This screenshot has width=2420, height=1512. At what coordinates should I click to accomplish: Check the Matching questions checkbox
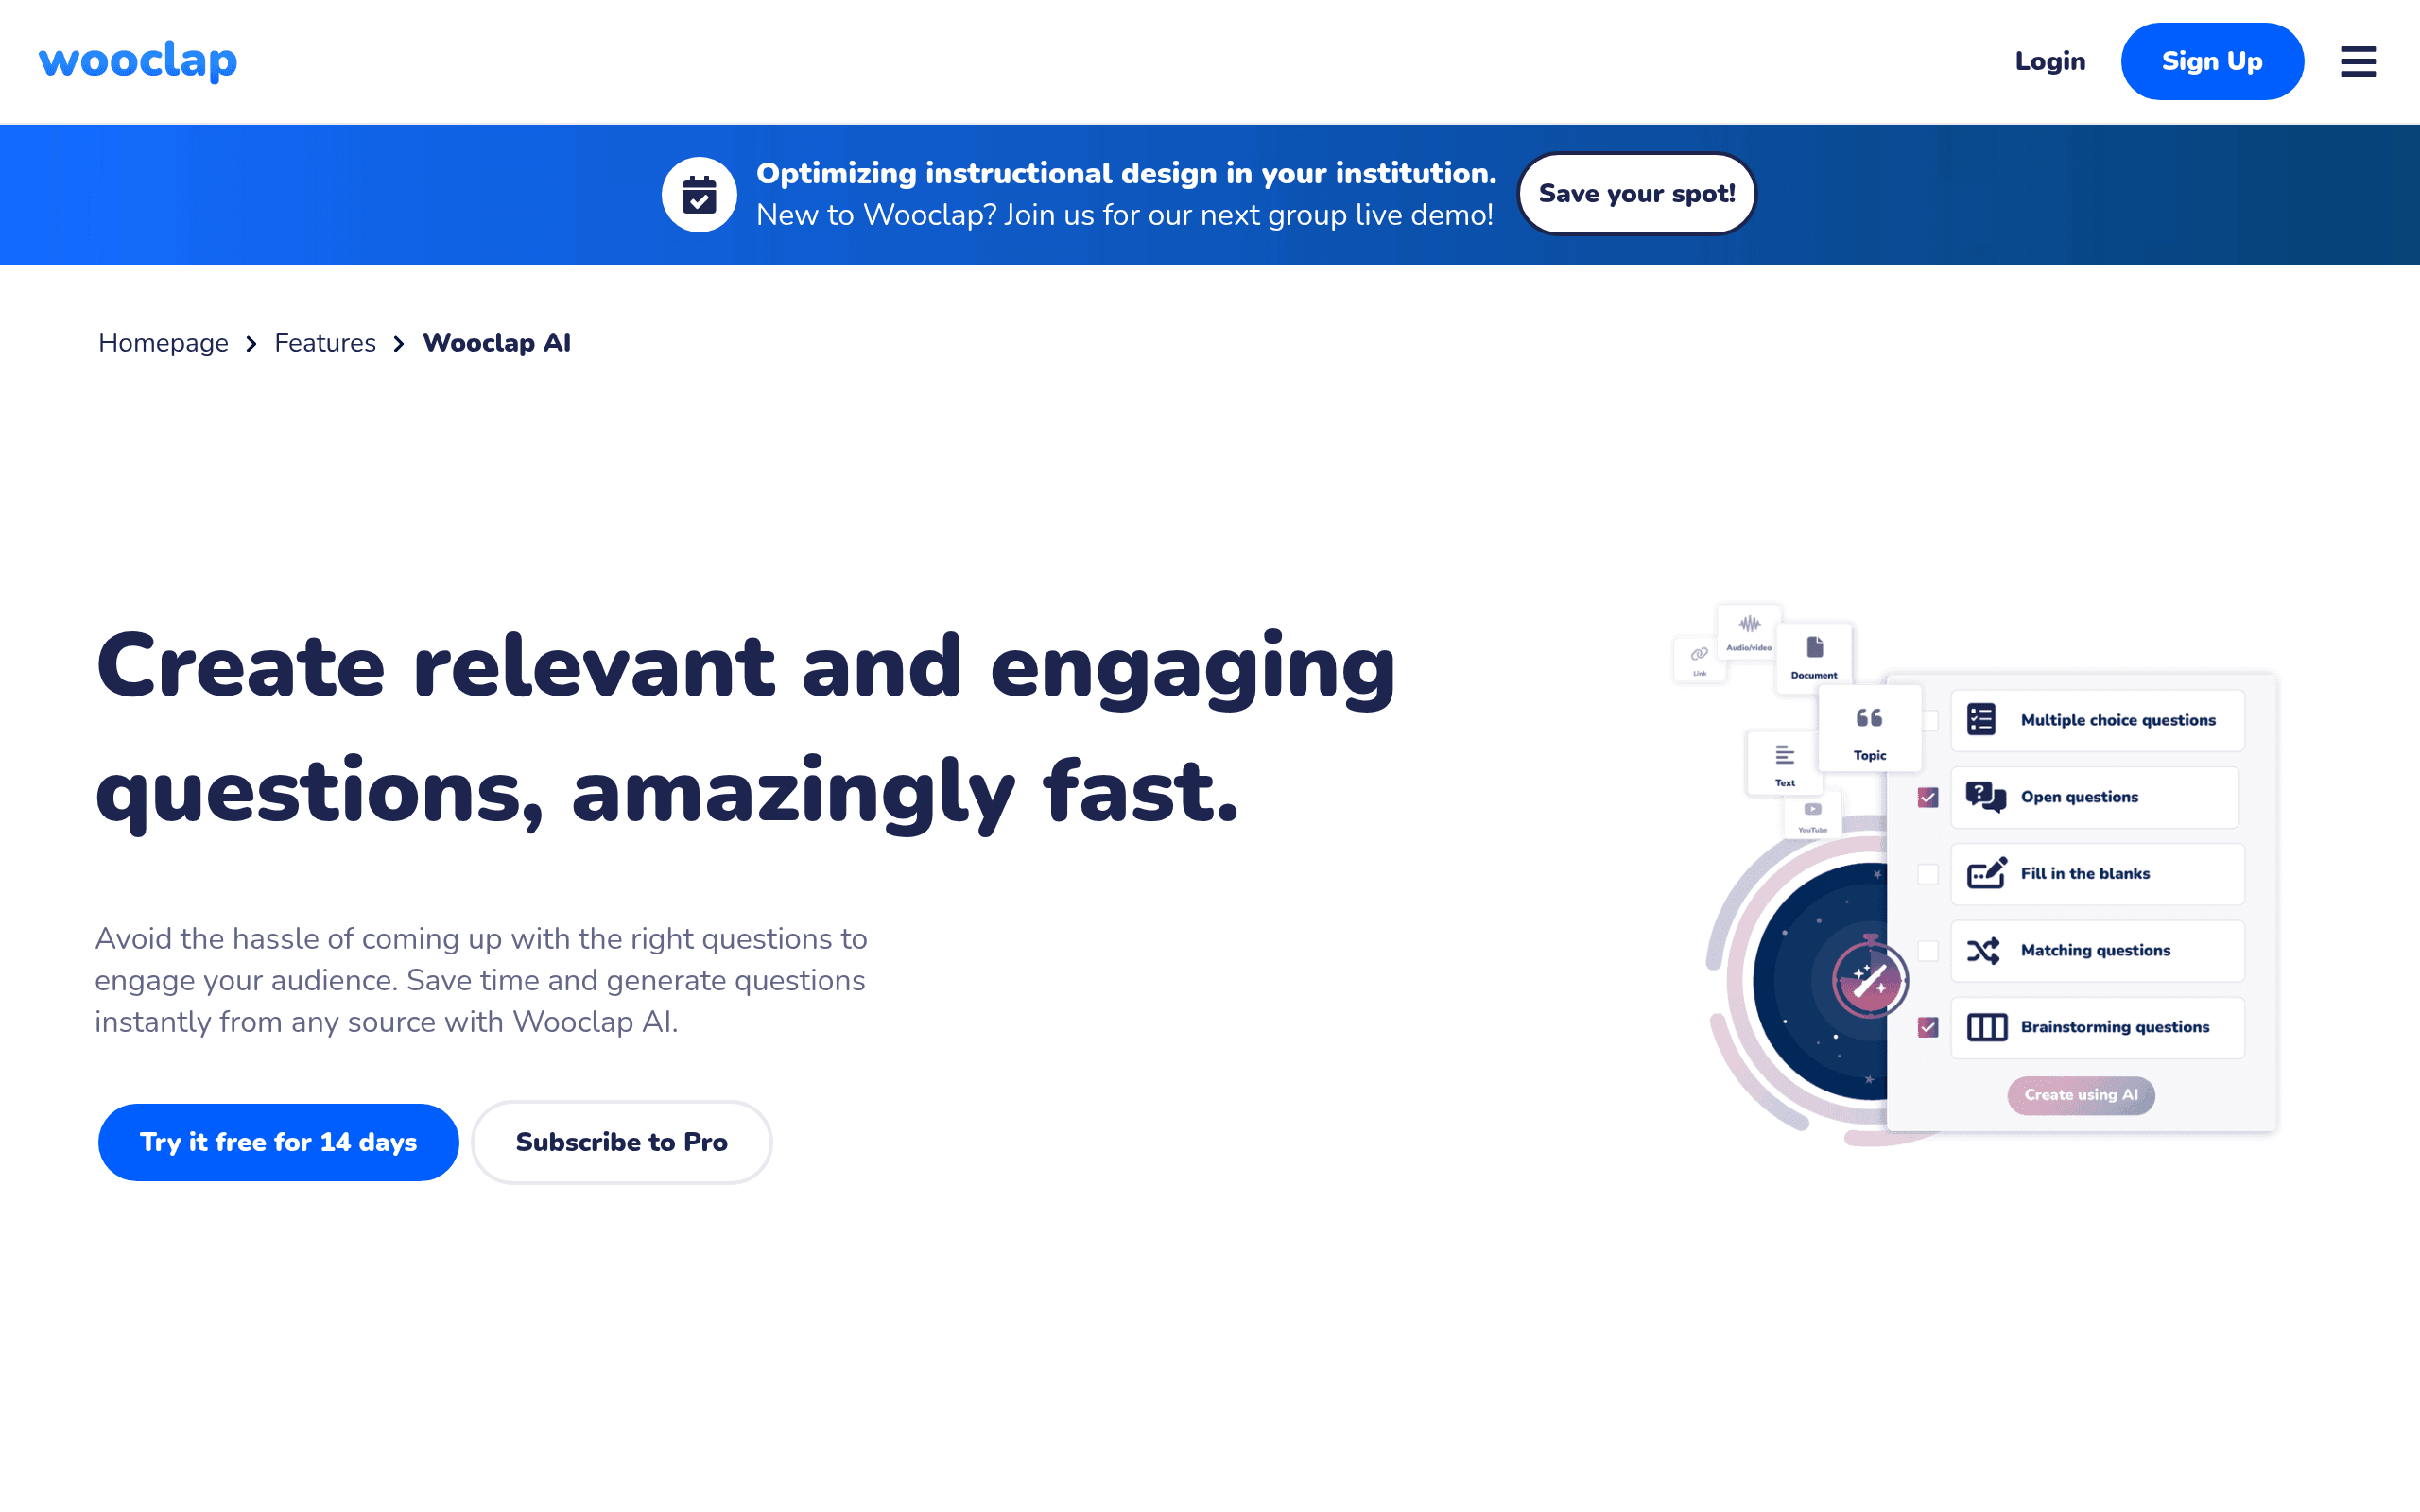click(1928, 951)
